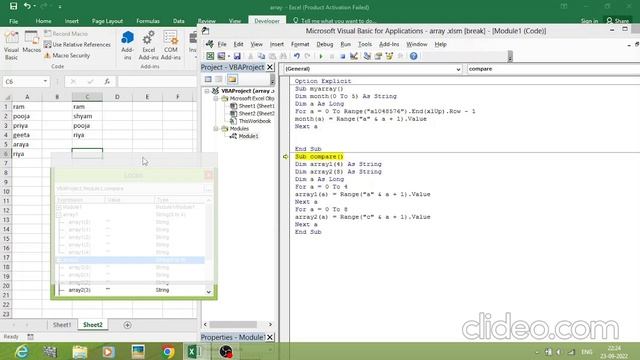Click the Pause (break) icon in VBA toolbar
The width and height of the screenshot is (640, 360).
[332, 56]
